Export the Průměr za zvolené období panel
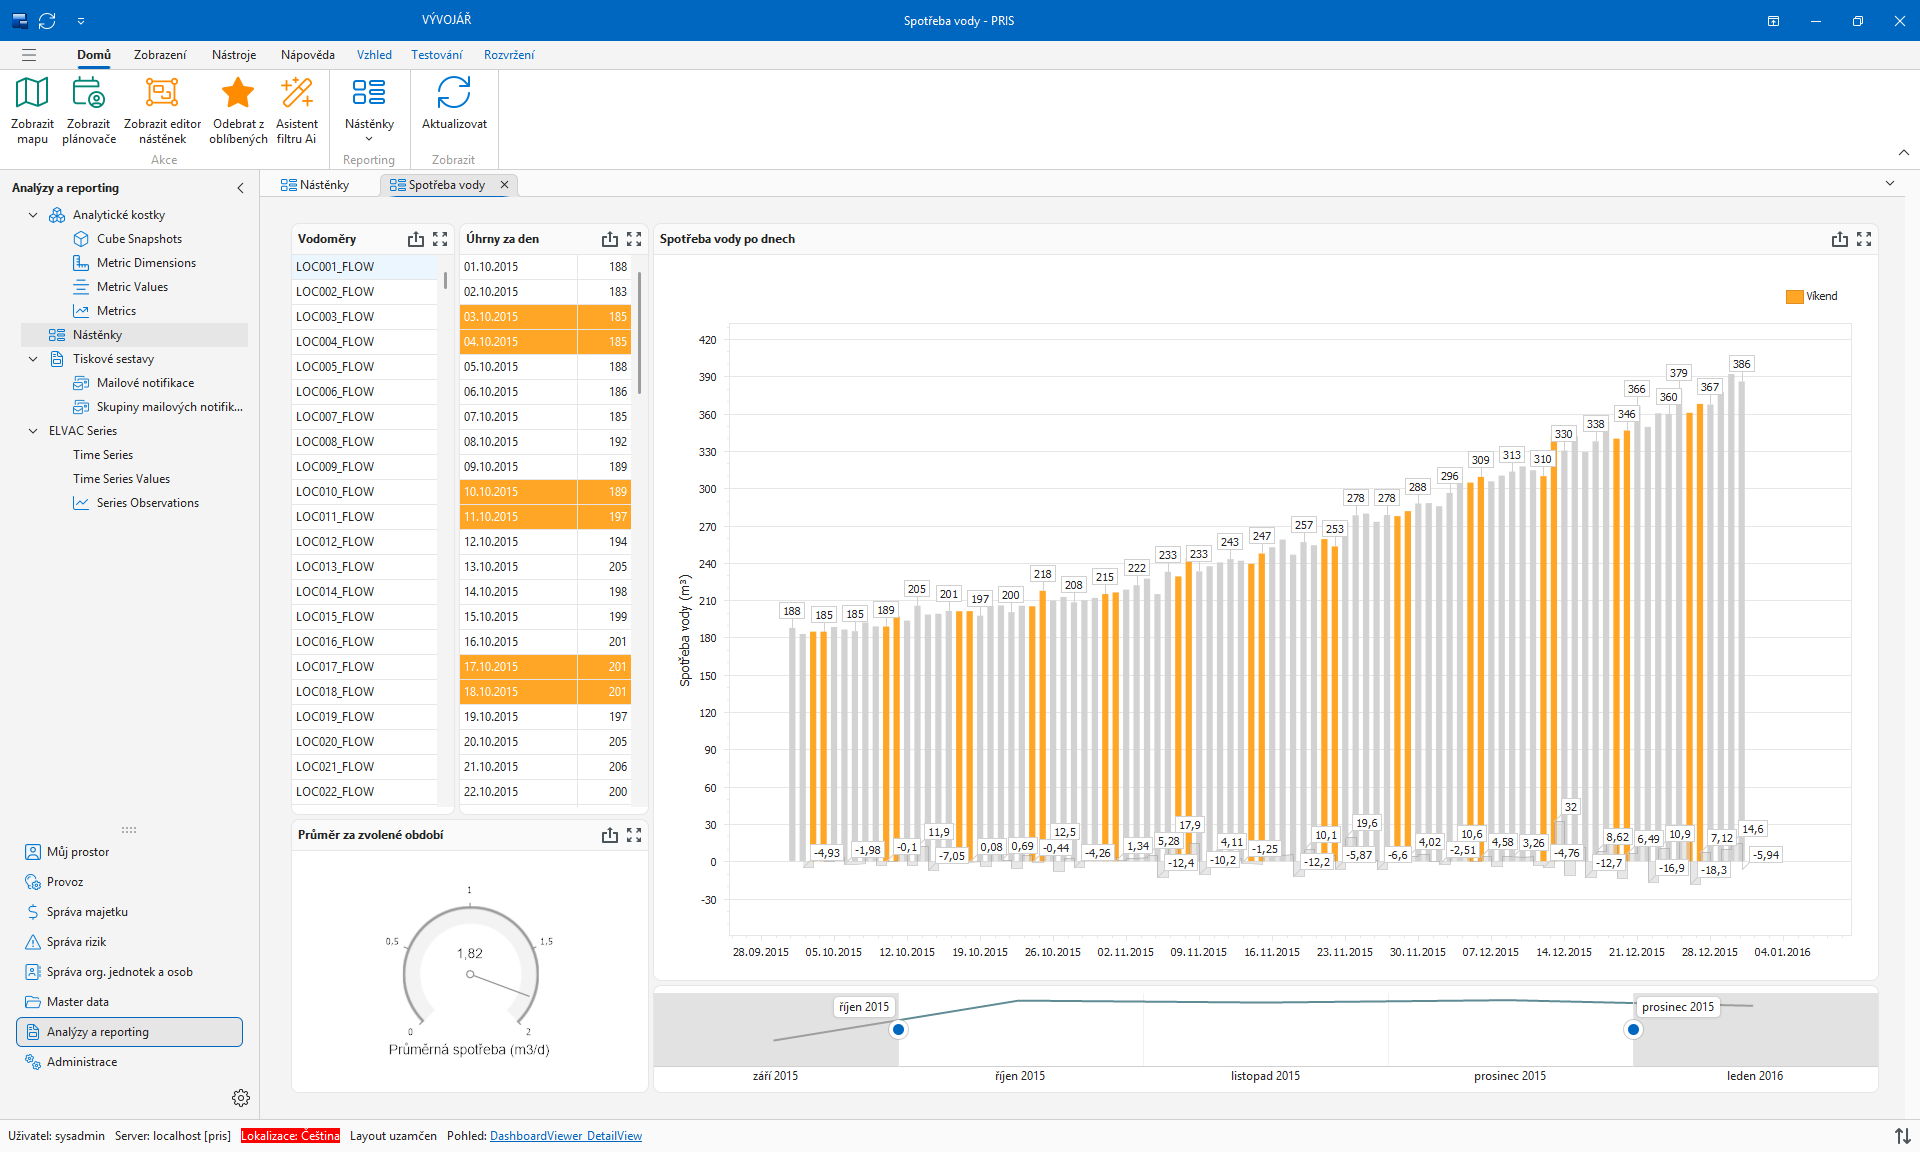 coord(610,835)
